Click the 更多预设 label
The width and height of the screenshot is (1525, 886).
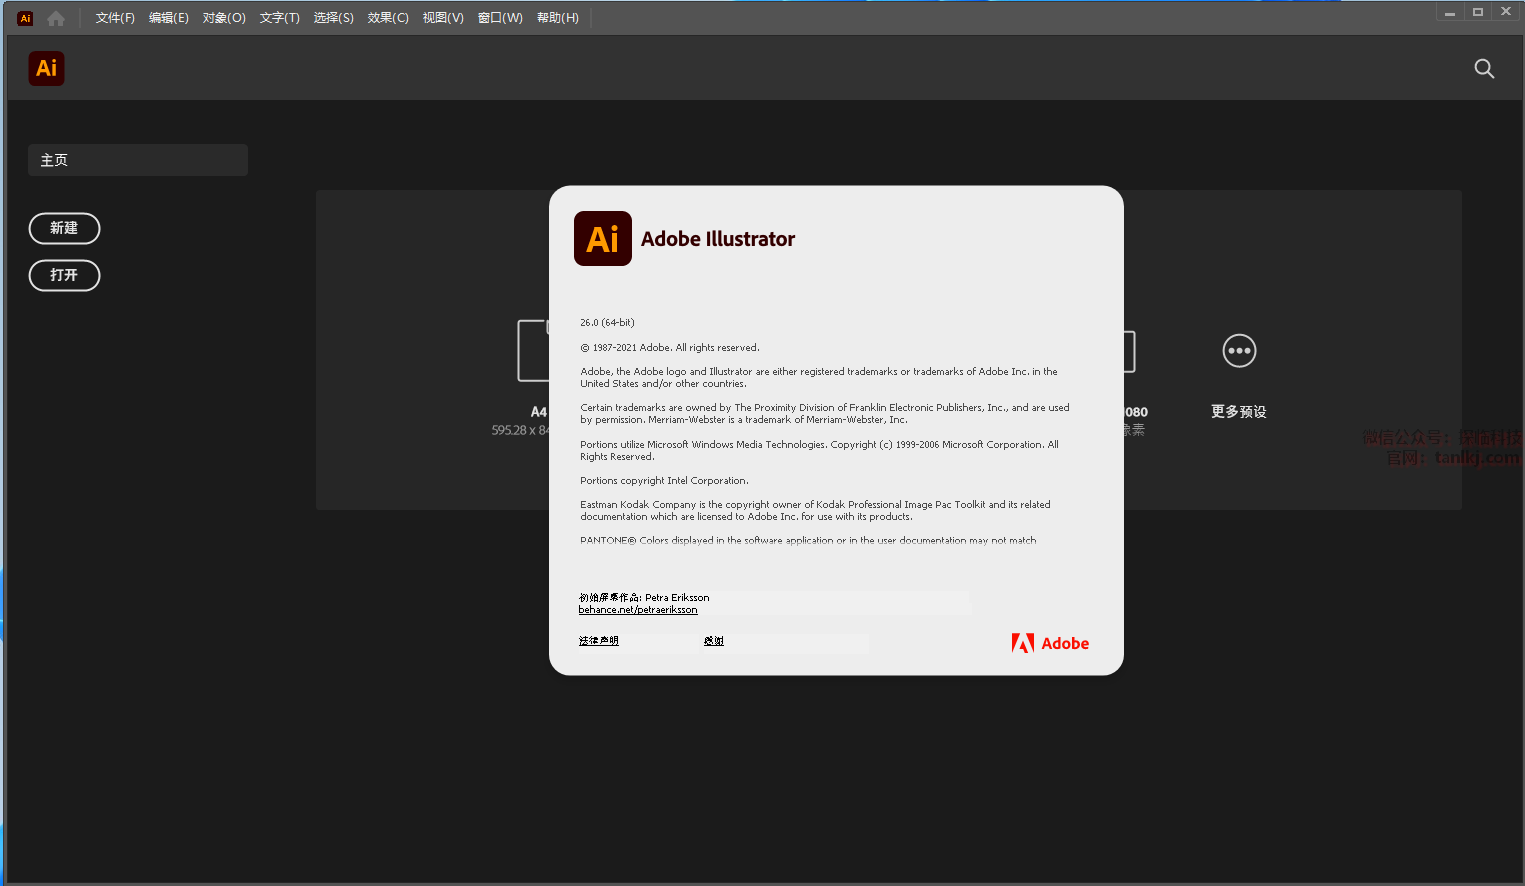1239,412
